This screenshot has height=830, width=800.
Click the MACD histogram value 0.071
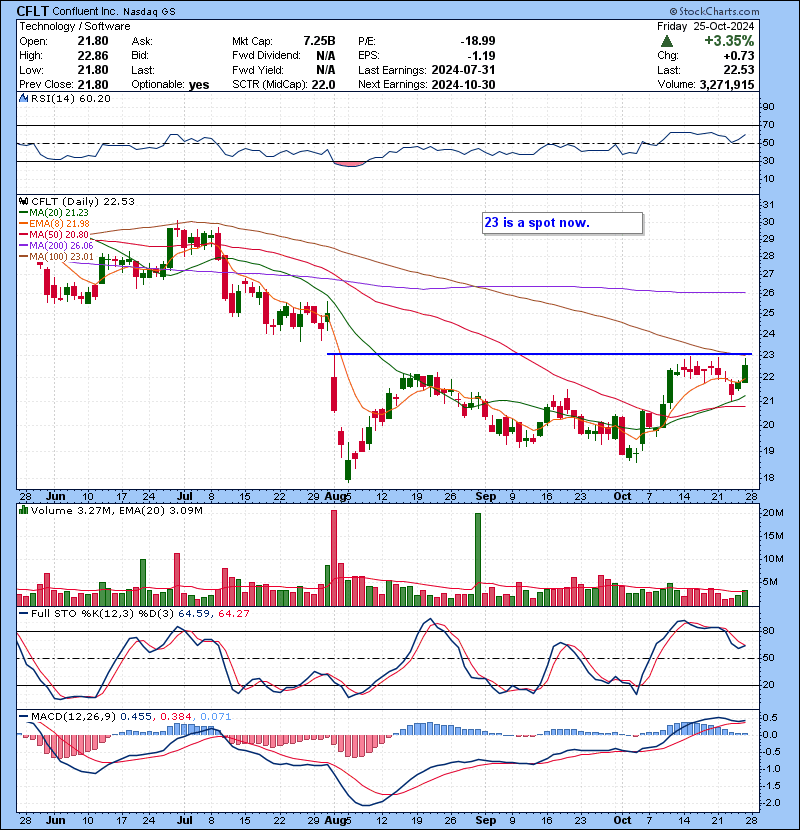point(214,717)
